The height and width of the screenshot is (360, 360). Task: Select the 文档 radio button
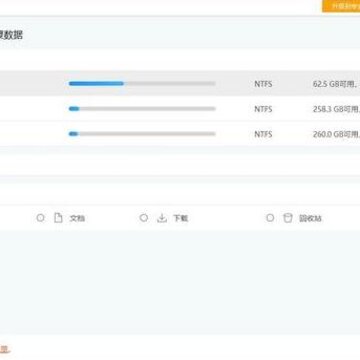pyautogui.click(x=40, y=218)
